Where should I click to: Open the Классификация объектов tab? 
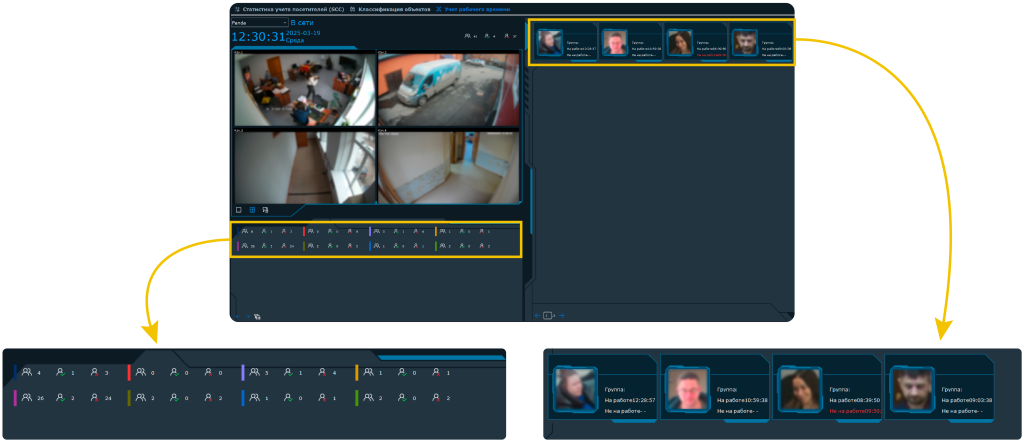pyautogui.click(x=390, y=8)
